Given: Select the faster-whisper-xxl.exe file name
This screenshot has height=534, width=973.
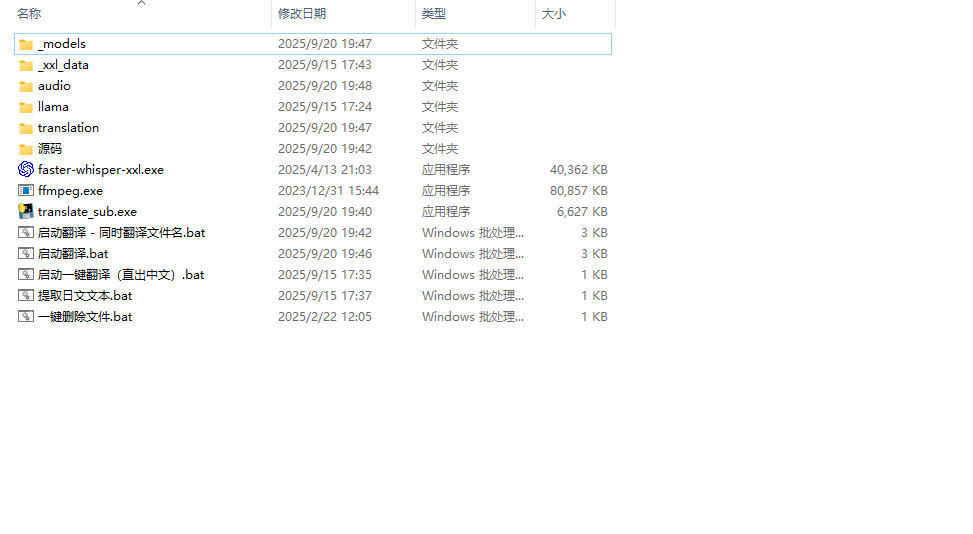Looking at the screenshot, I should (101, 170).
